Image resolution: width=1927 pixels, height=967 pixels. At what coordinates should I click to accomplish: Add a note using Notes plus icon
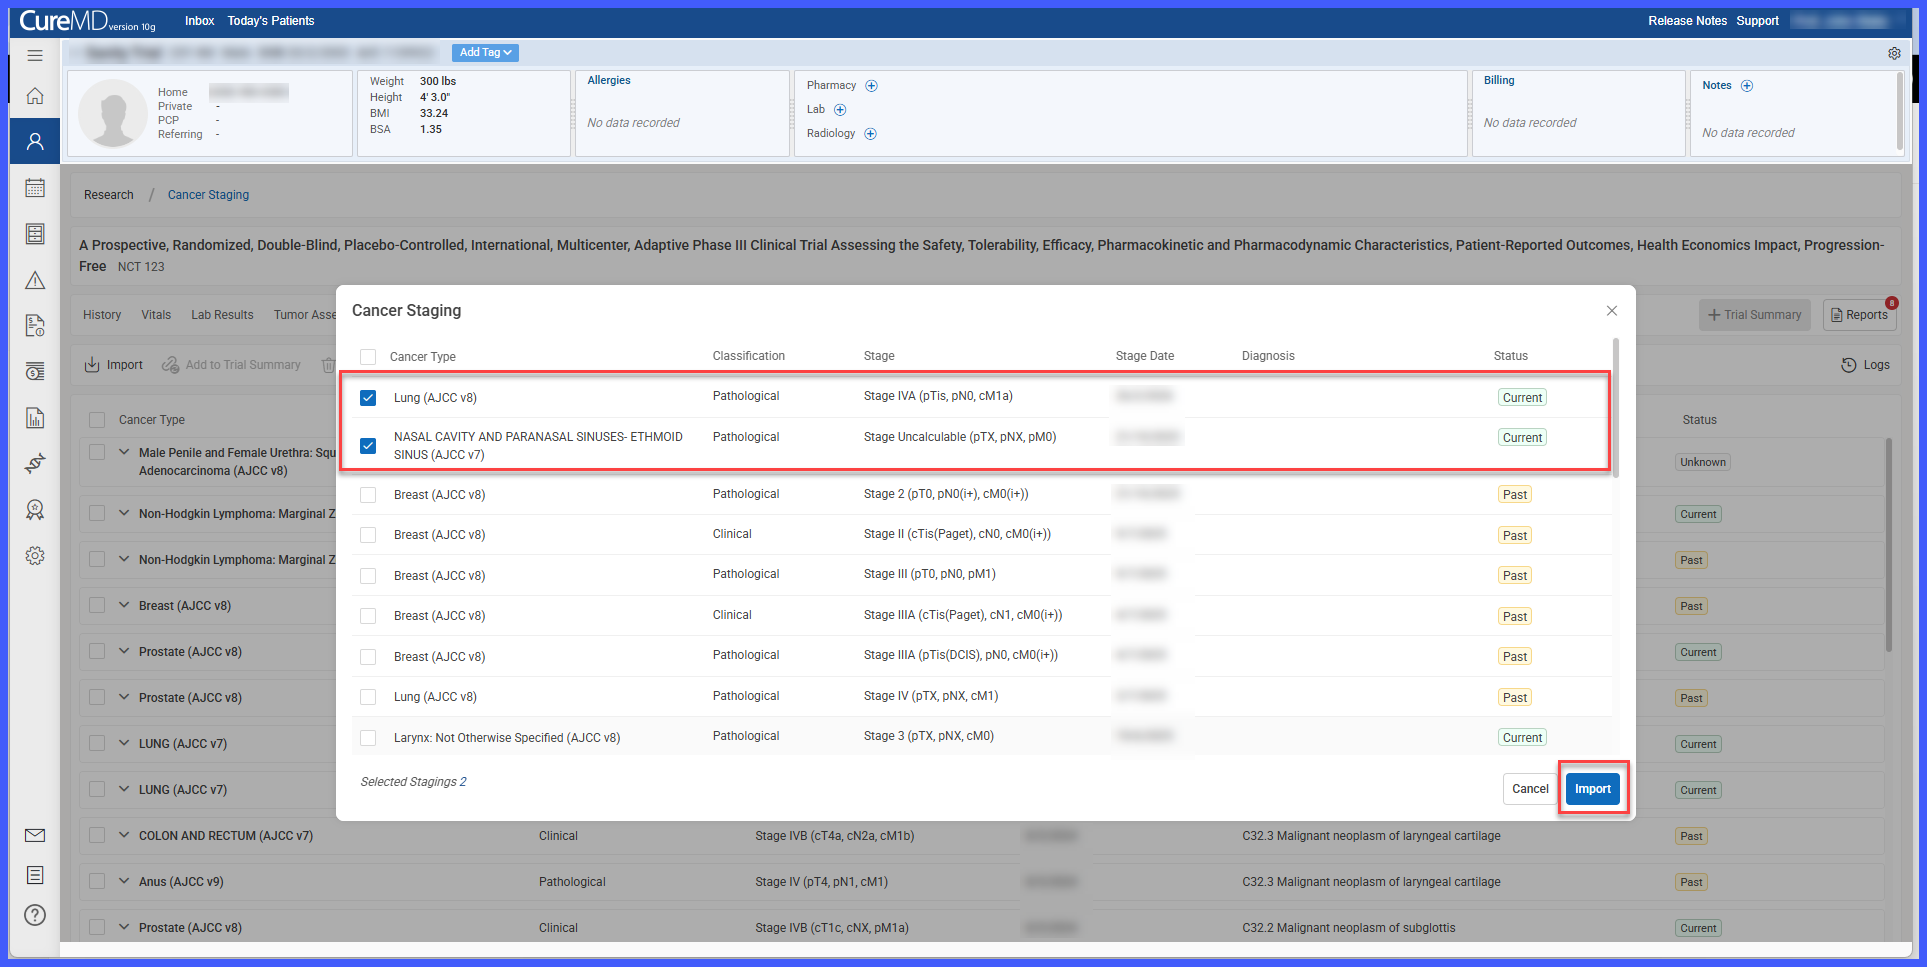pos(1747,86)
